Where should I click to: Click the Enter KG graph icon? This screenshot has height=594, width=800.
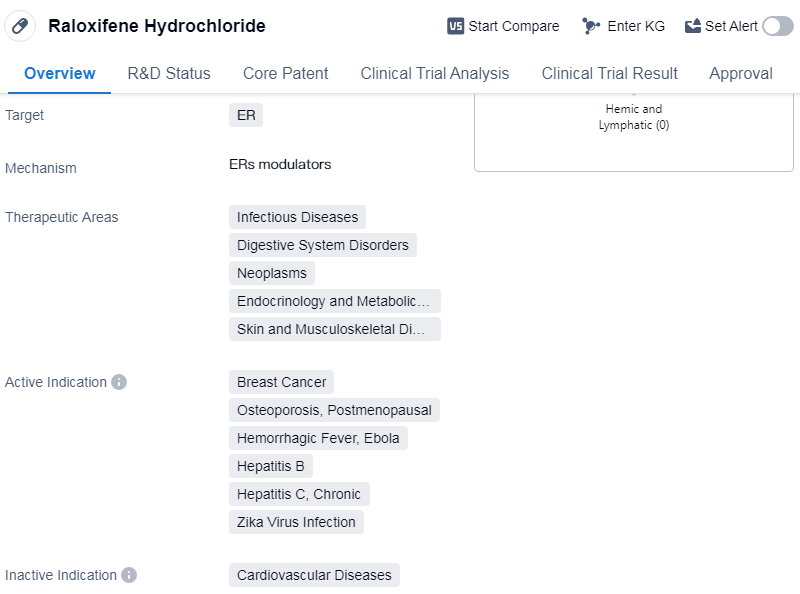click(591, 26)
